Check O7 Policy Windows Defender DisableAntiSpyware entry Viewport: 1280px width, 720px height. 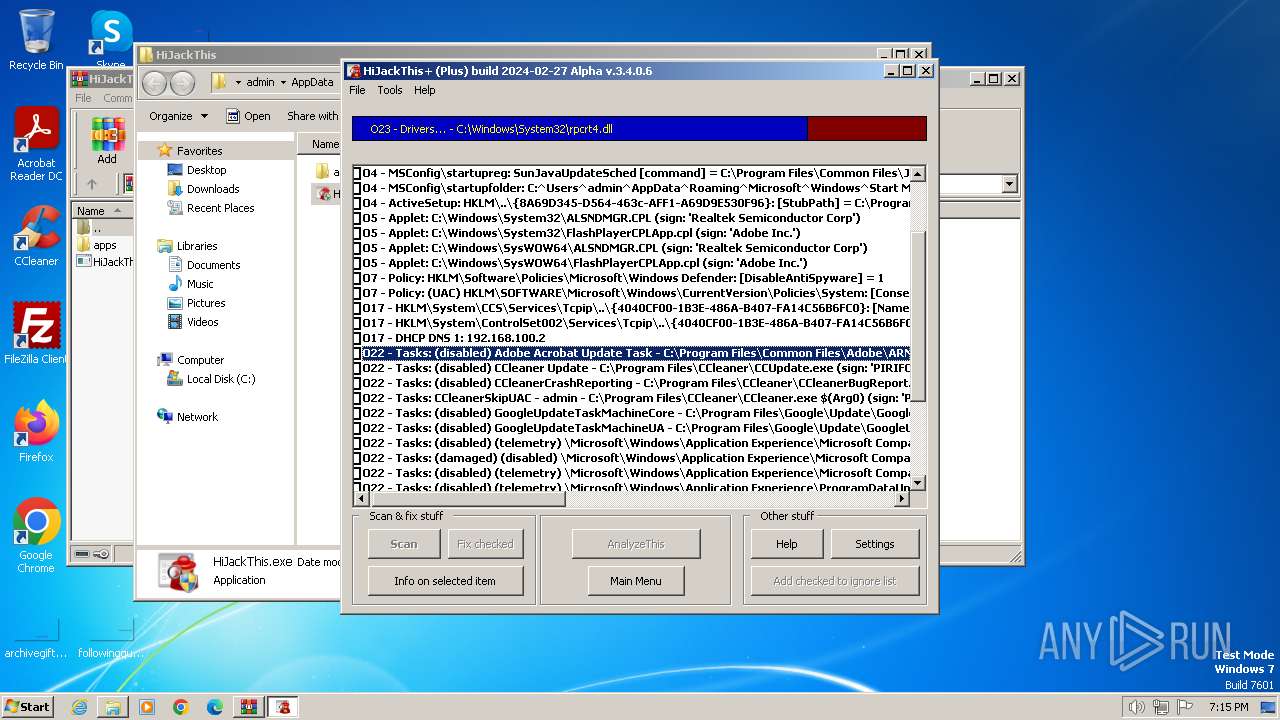358,278
